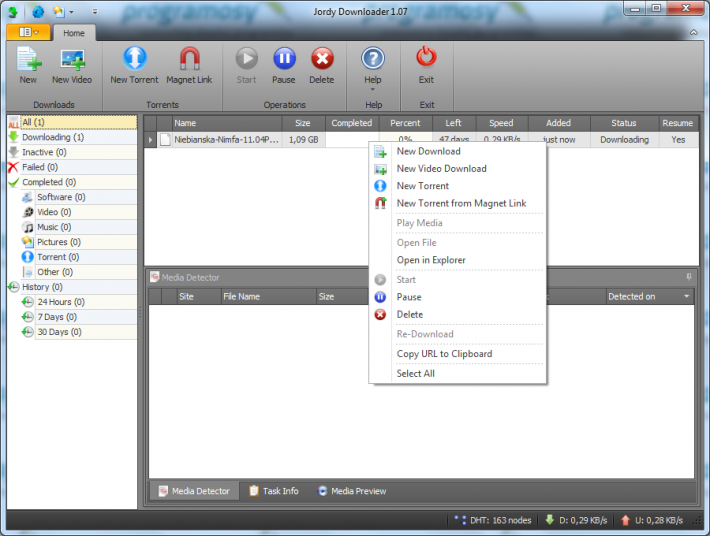Open Video (0) subcategory

click(79, 212)
